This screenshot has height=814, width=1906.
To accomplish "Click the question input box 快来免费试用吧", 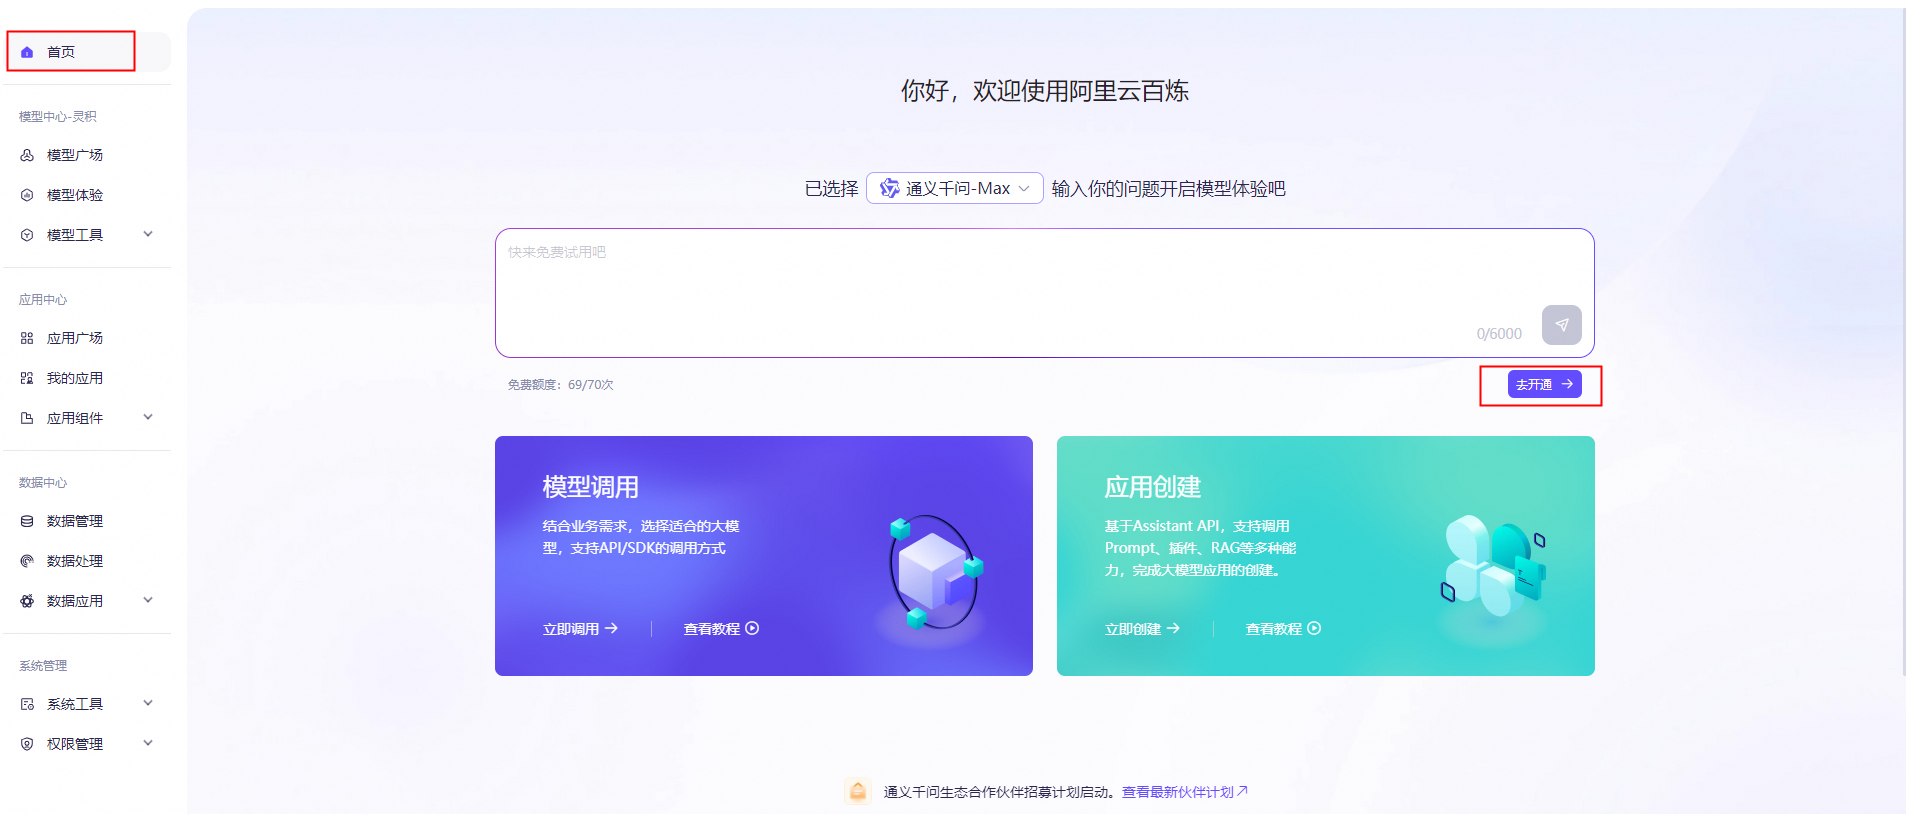I will coord(1044,293).
